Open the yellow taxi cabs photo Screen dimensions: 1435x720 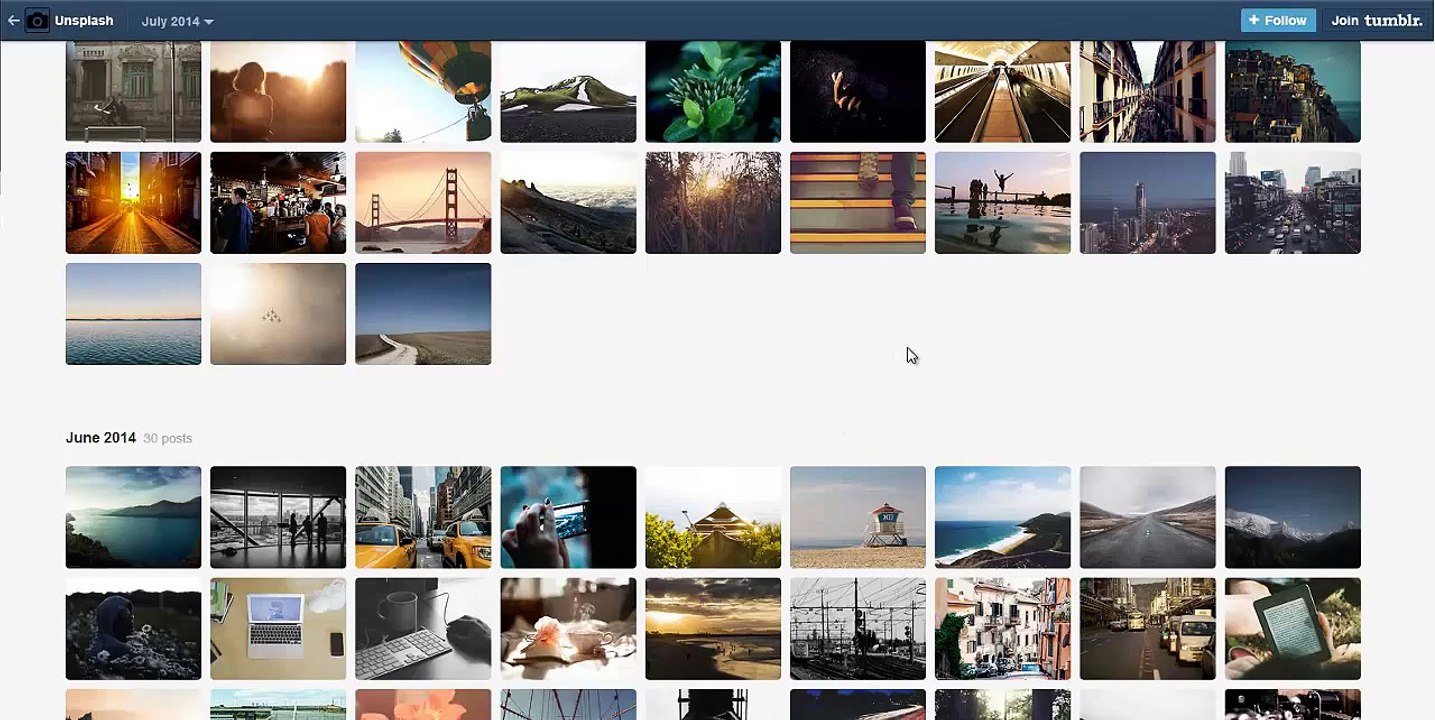[423, 517]
